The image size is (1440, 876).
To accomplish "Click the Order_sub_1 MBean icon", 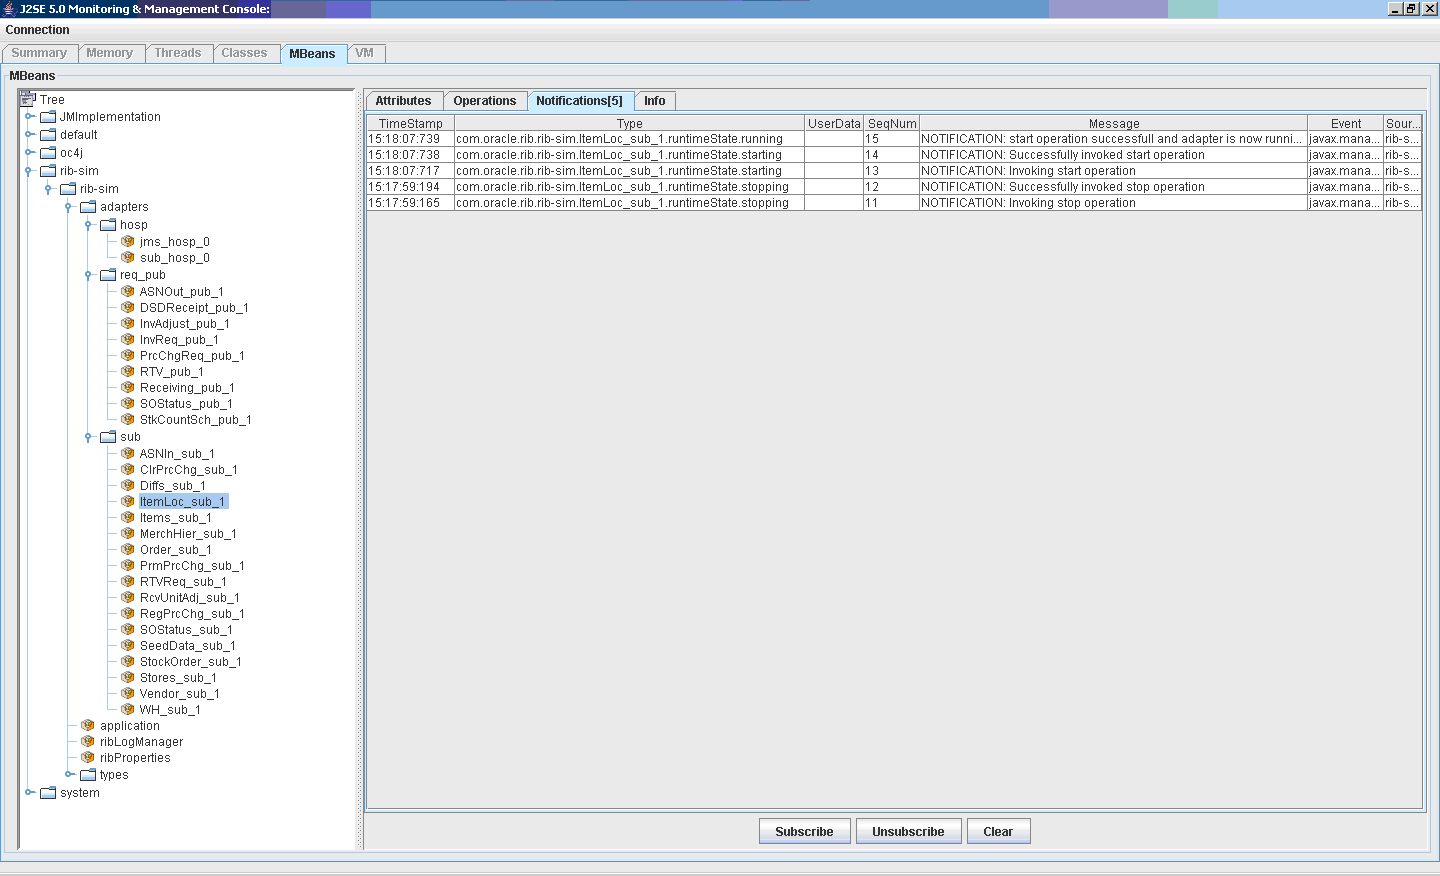I will point(128,549).
